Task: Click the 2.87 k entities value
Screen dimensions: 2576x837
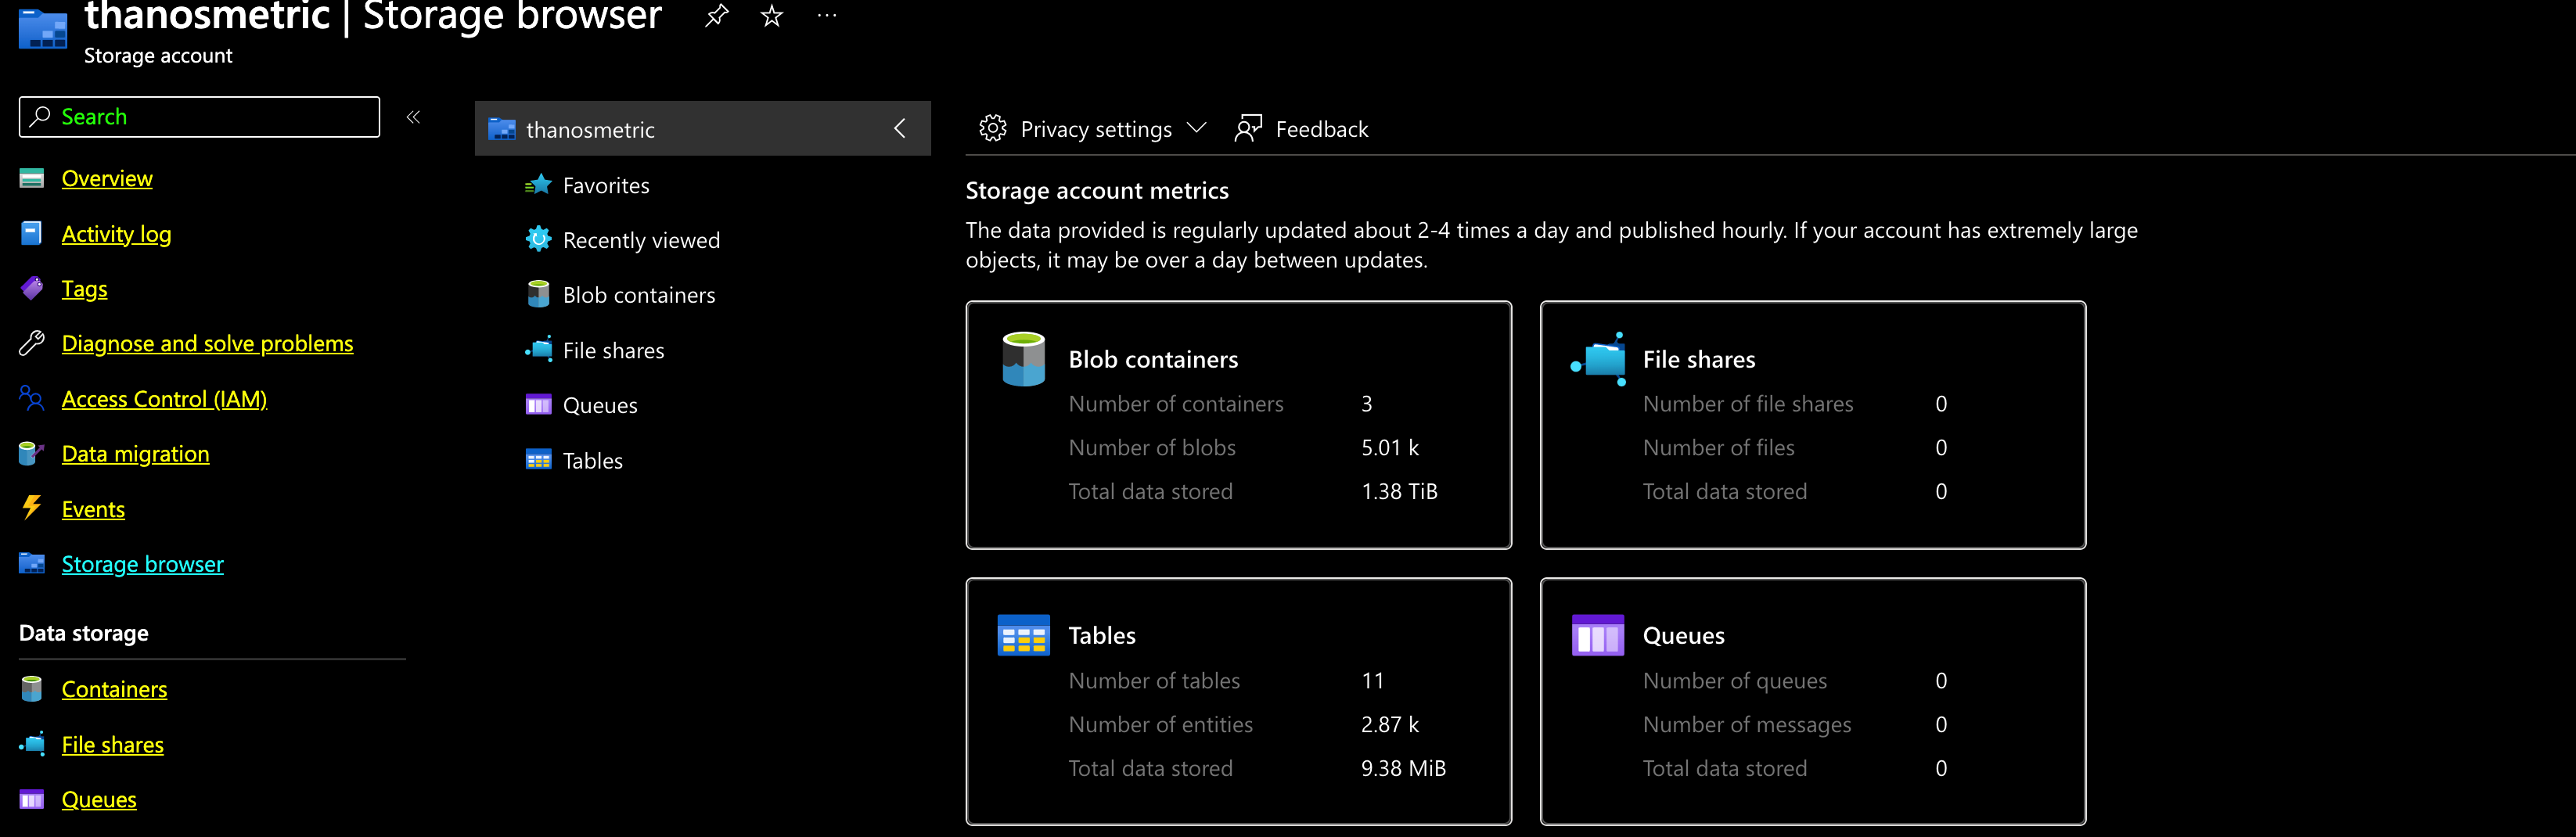Action: coord(1390,724)
